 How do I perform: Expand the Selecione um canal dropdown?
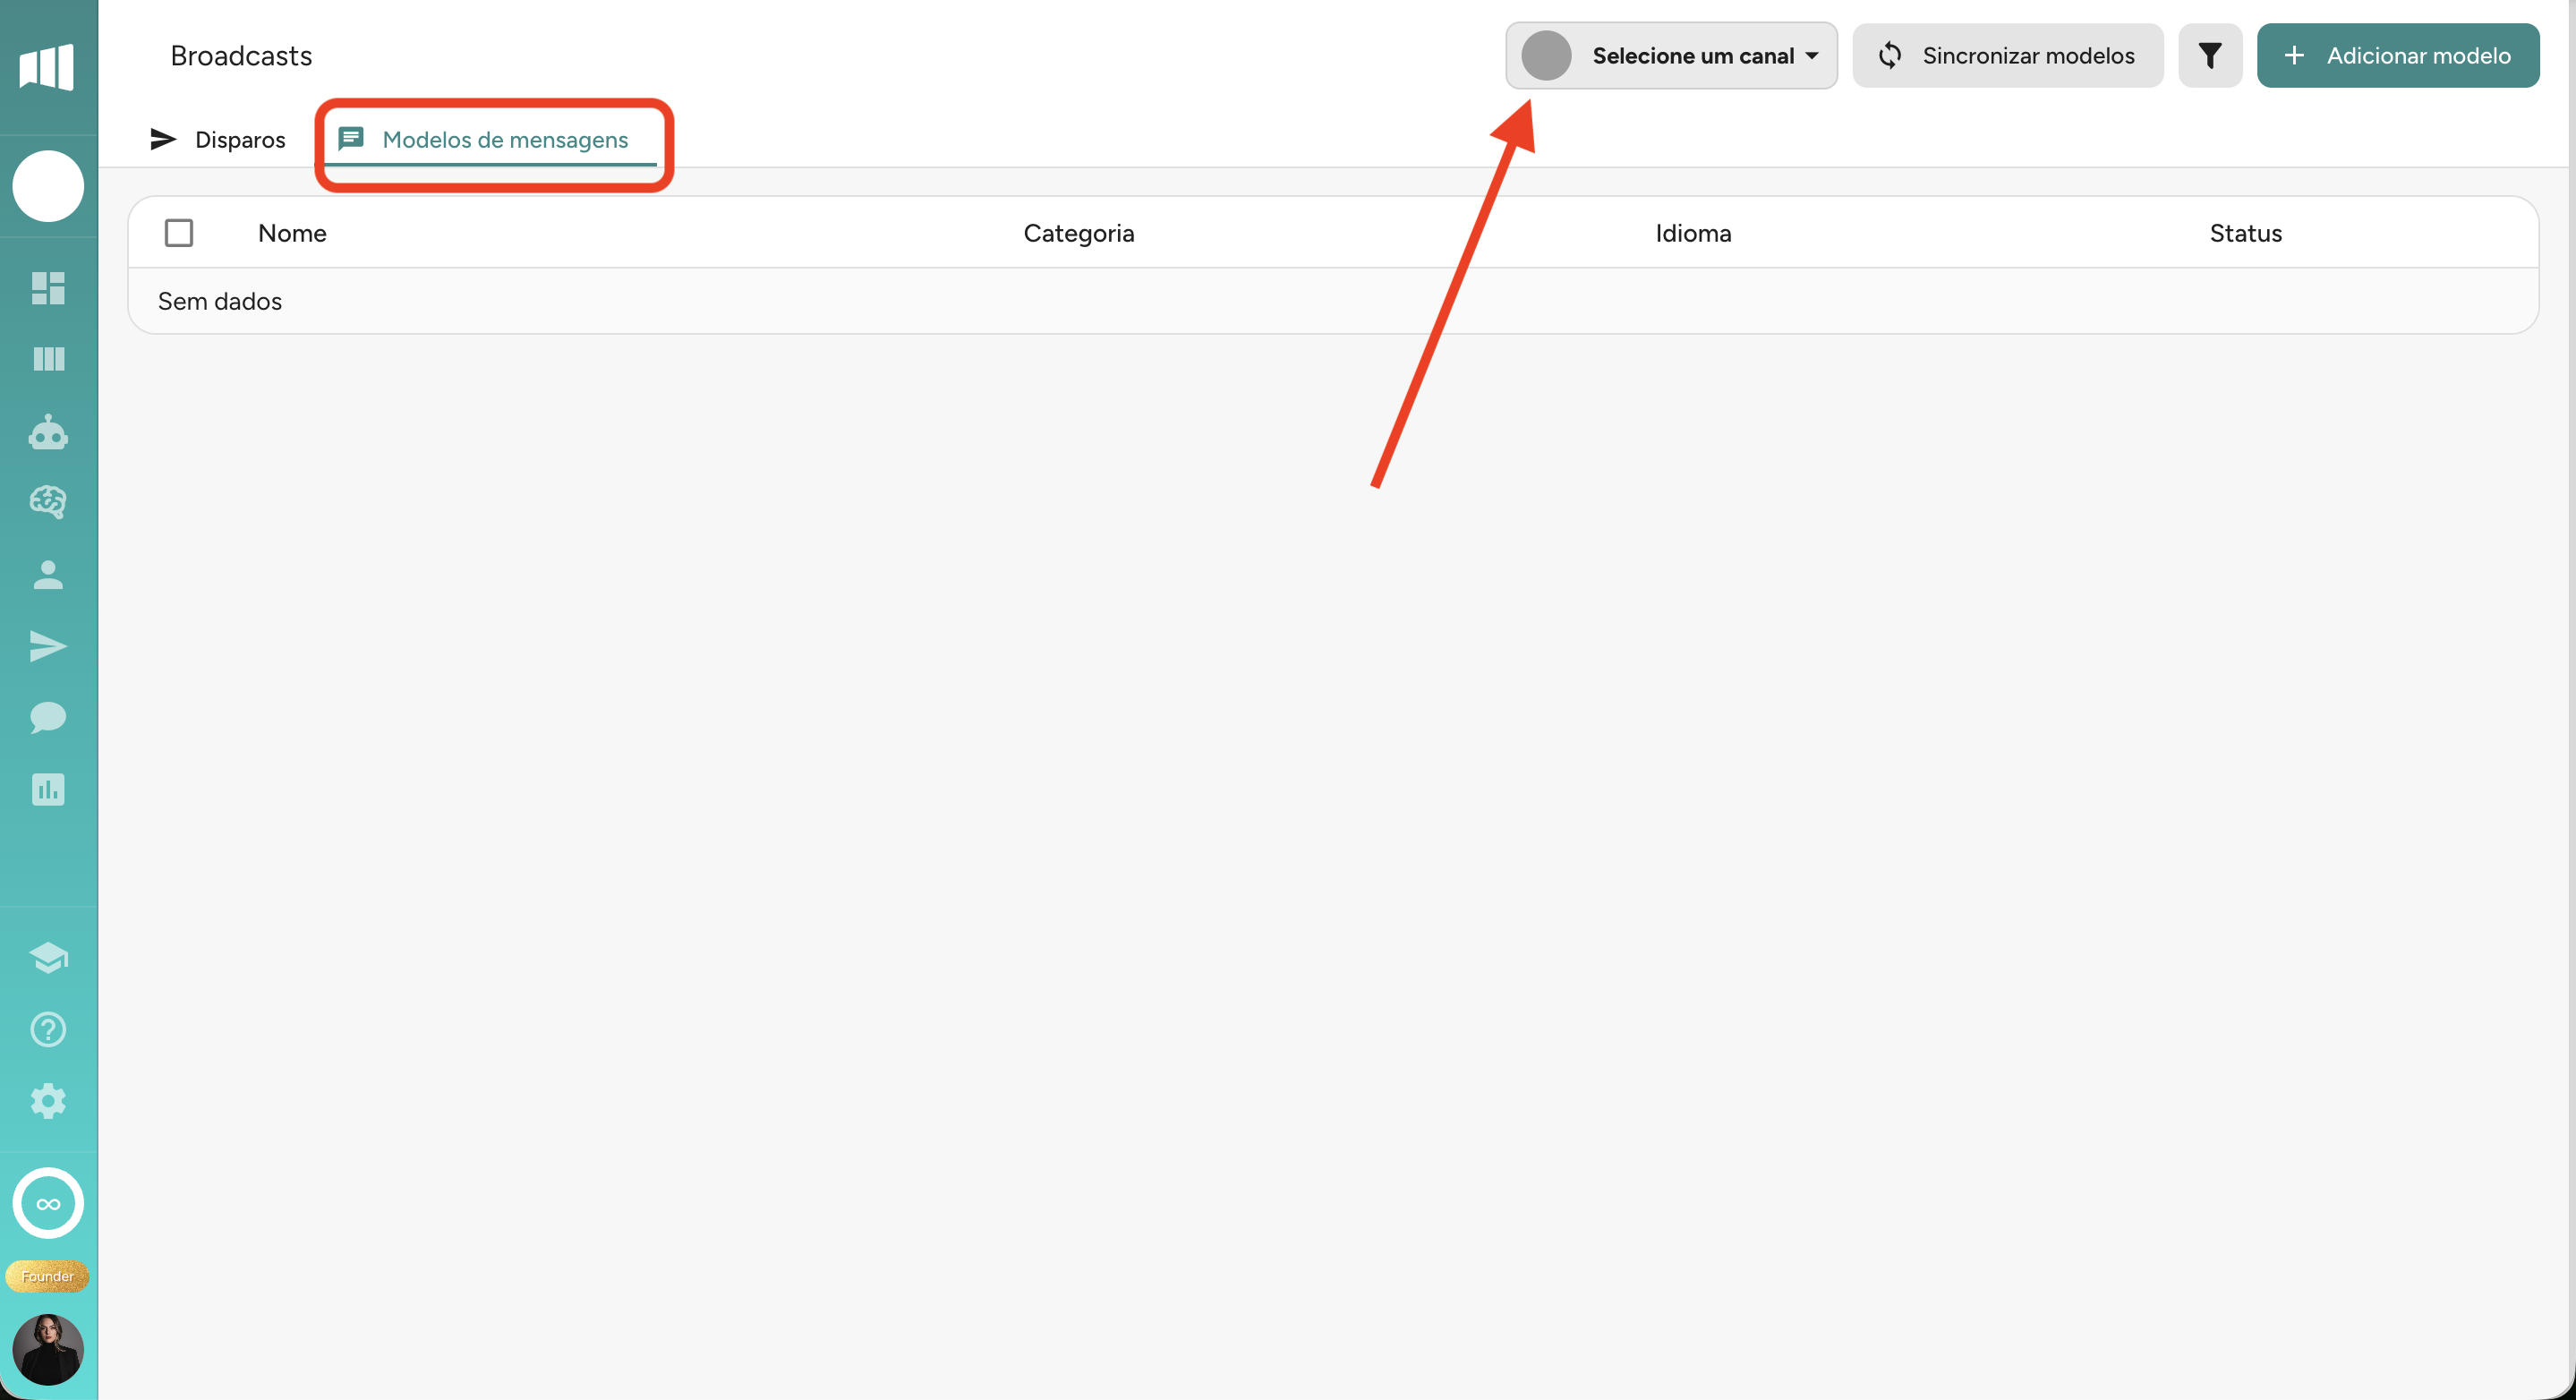coord(1671,56)
